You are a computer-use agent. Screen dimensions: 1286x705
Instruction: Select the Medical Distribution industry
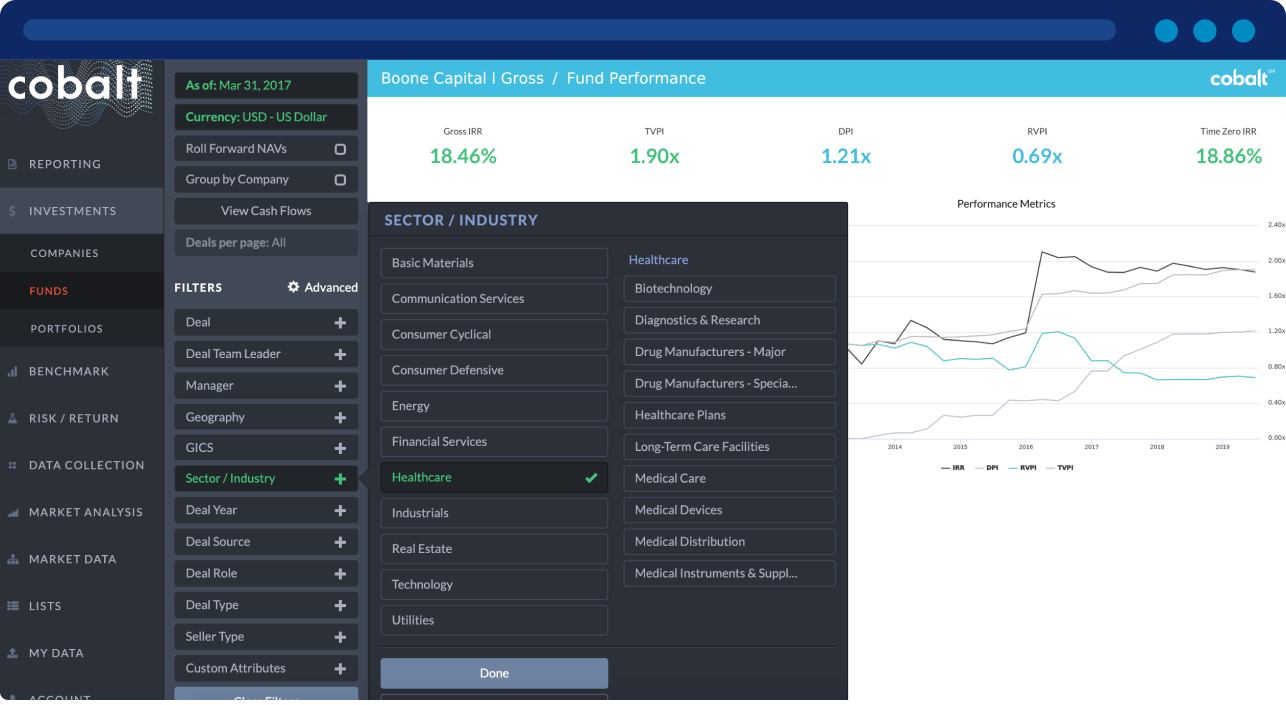(730, 542)
